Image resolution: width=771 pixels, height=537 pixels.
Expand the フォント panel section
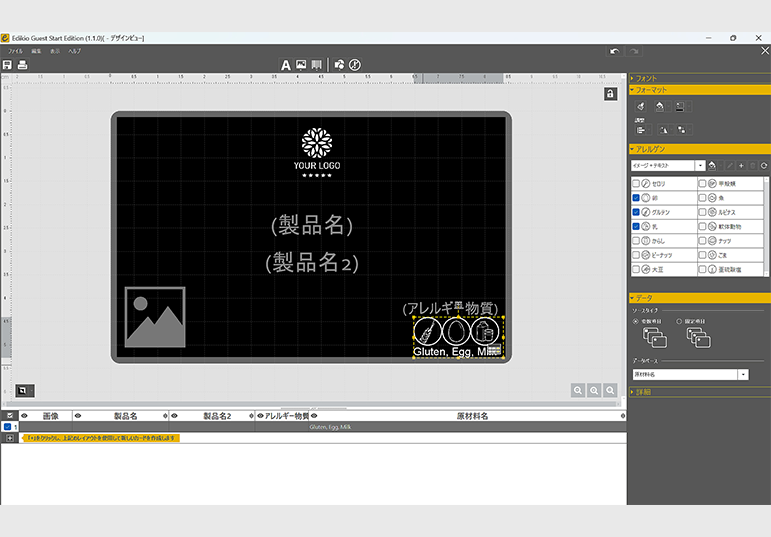tap(646, 78)
